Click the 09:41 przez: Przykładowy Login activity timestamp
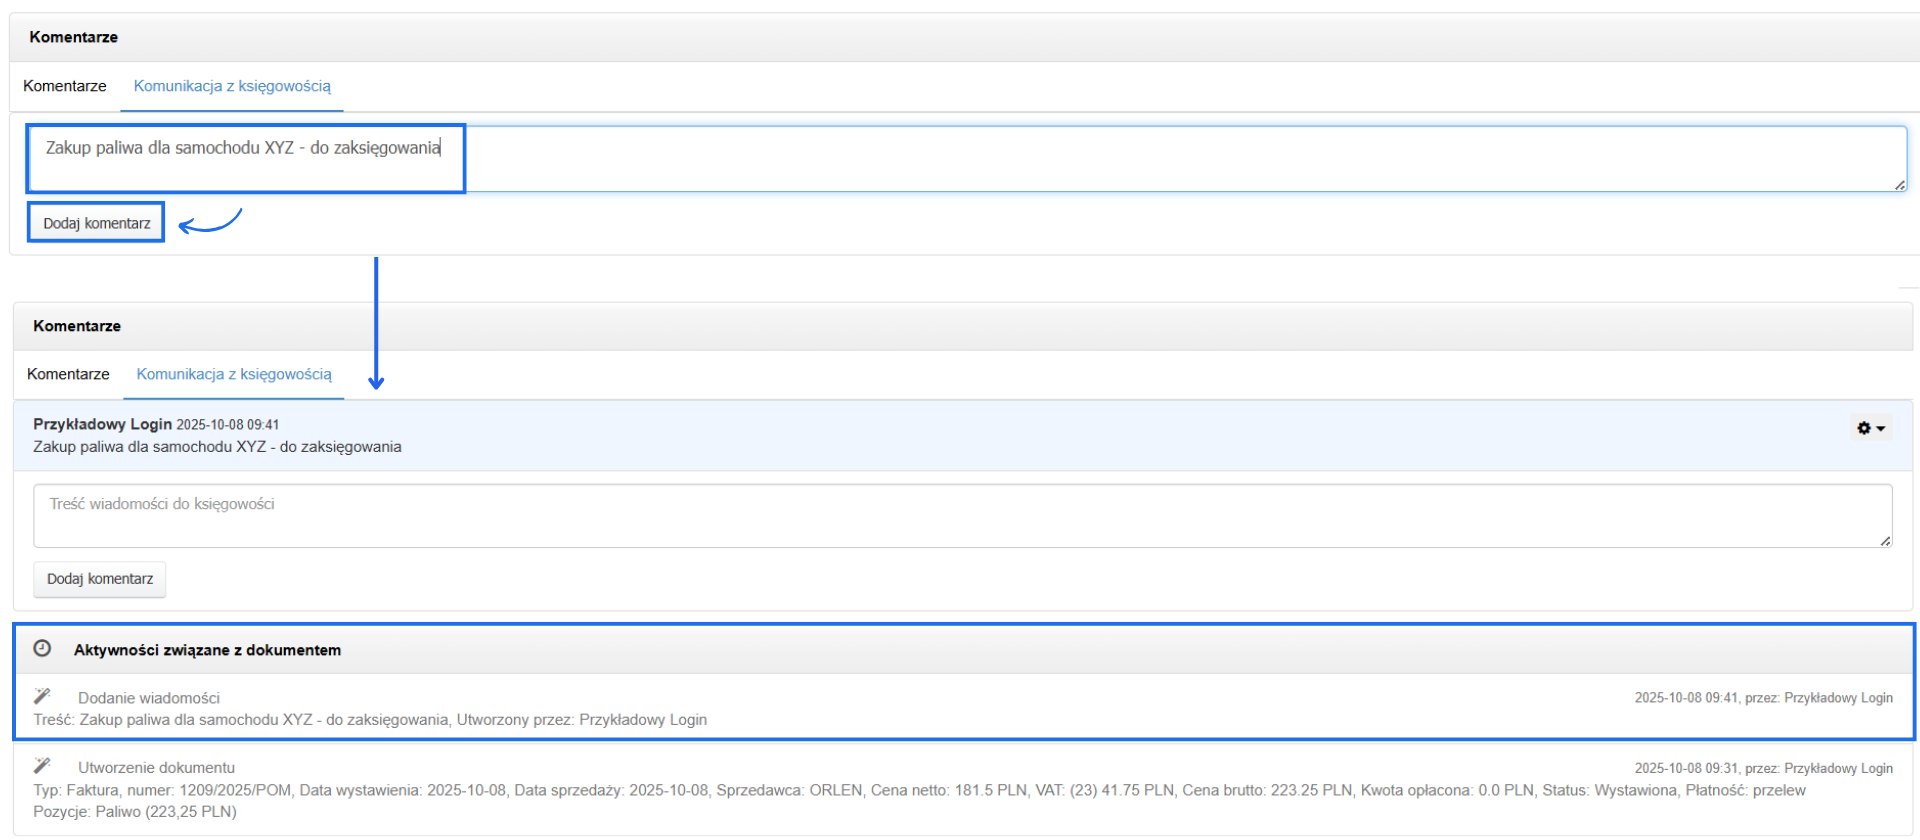Viewport: 1920px width, 840px height. (x=1764, y=698)
